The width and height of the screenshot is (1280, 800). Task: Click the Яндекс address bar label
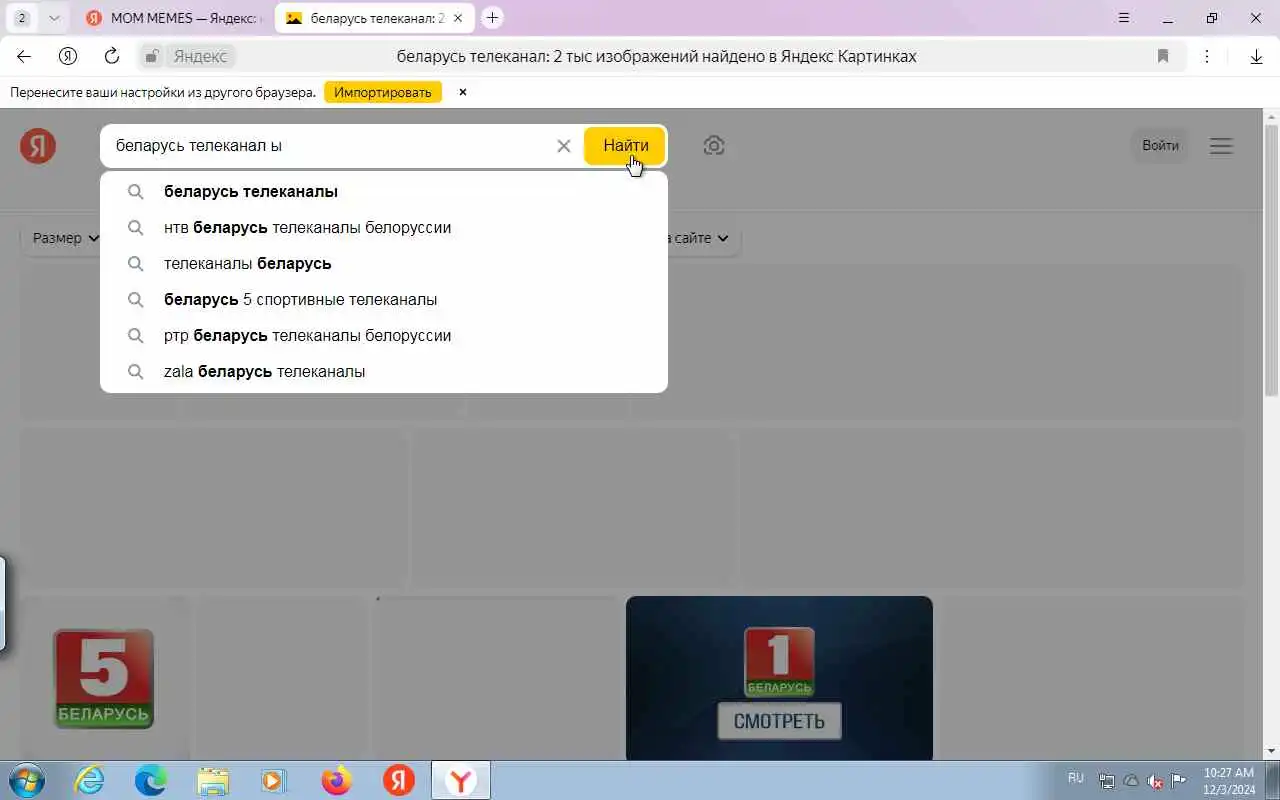coord(200,56)
